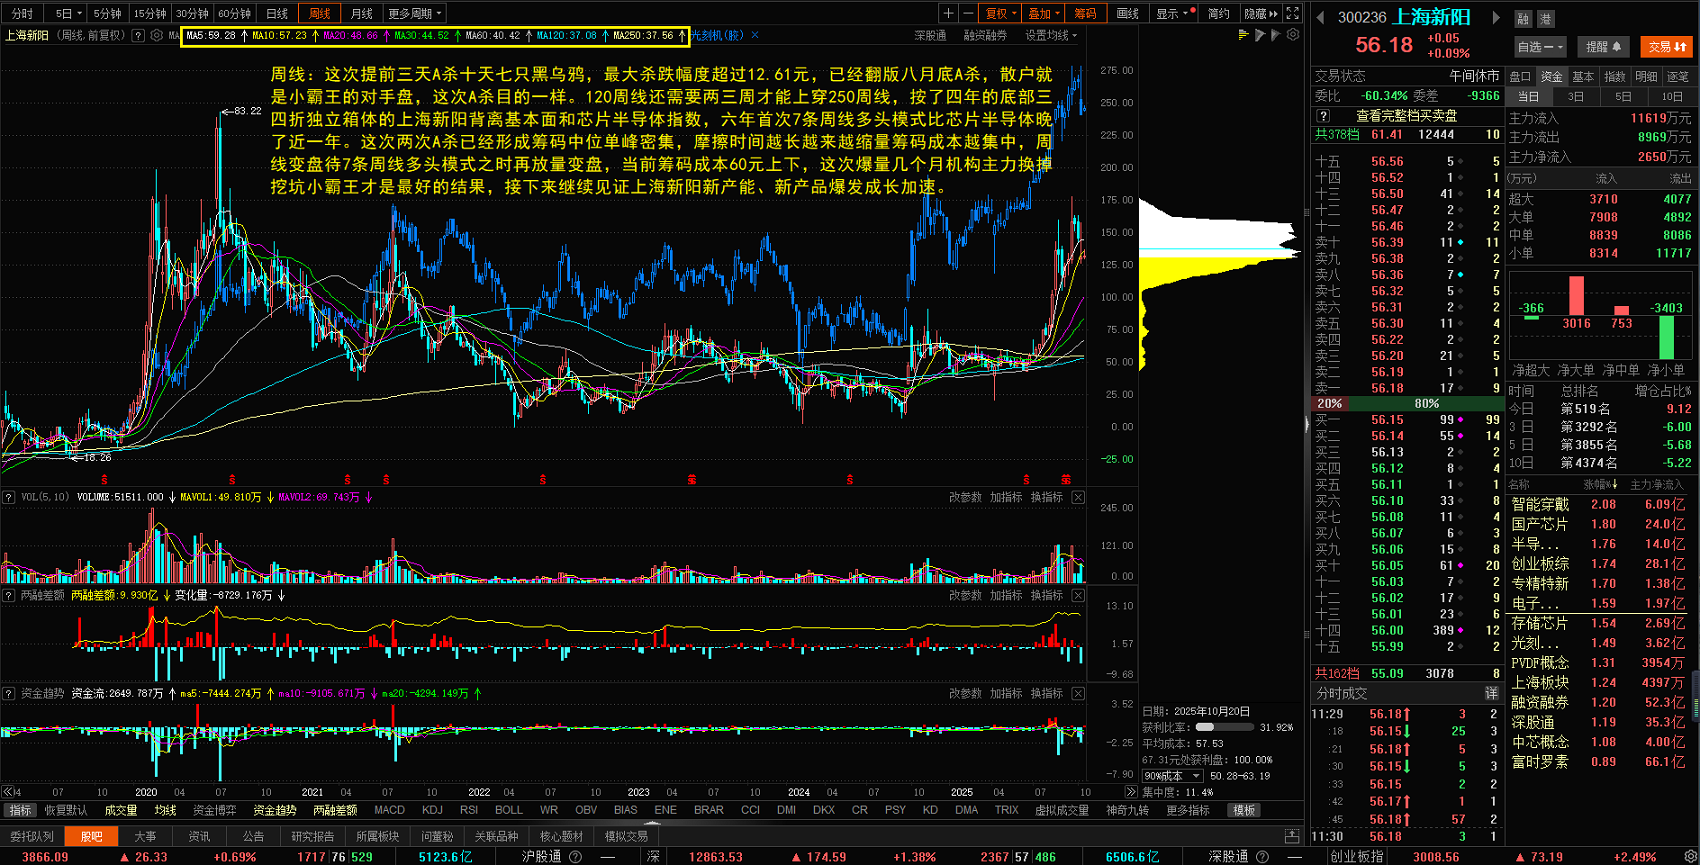Viewport: 1700px width, 865px height.
Task: Open the 提醒 alert bell button
Action: pyautogui.click(x=1603, y=46)
